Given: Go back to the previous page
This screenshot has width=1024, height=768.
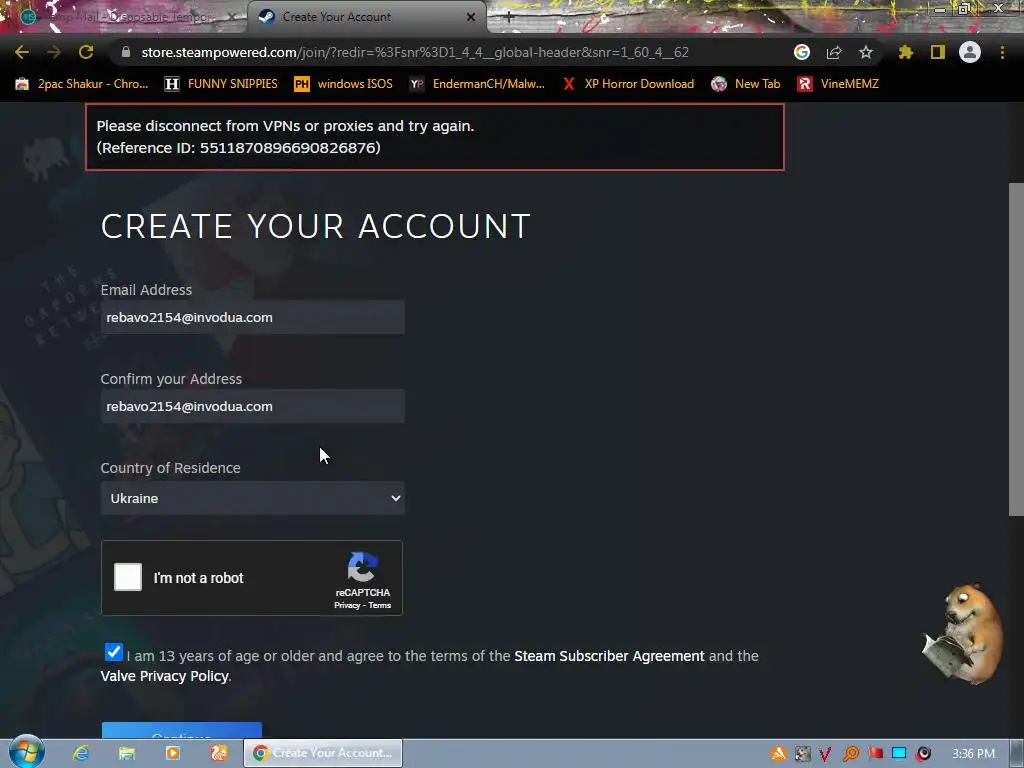Looking at the screenshot, I should 22,52.
